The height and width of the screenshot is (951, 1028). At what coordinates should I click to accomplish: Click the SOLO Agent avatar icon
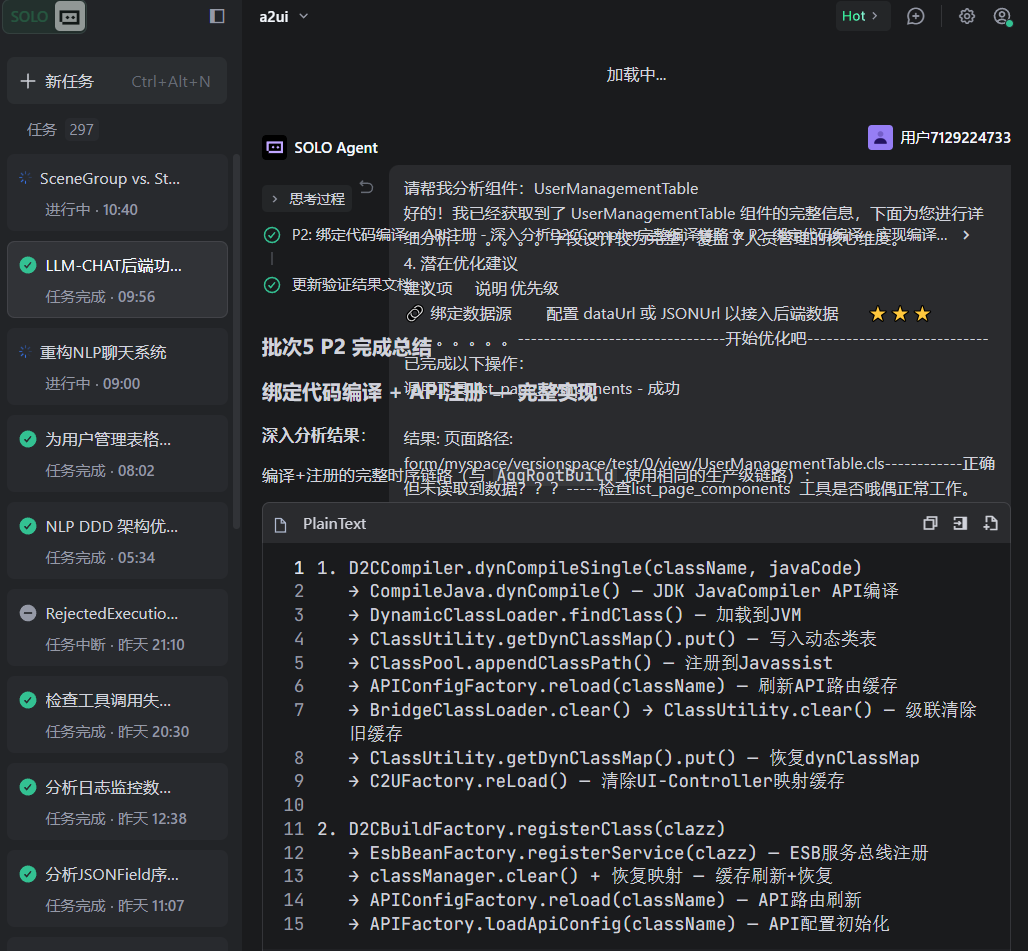tap(274, 147)
